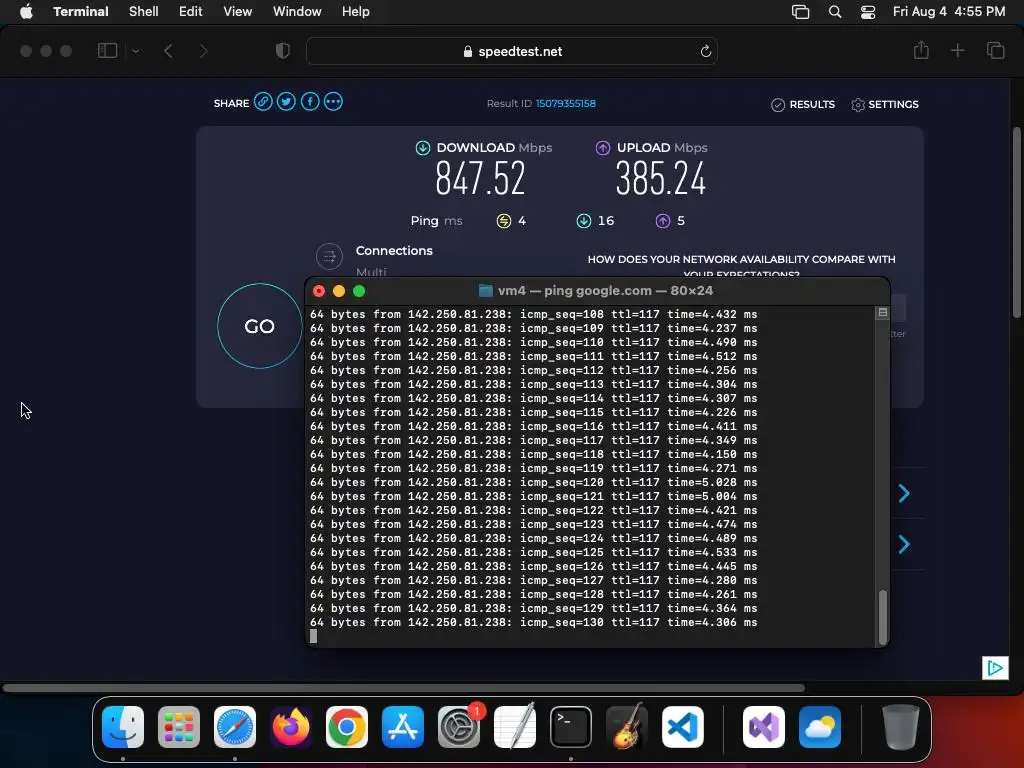The height and width of the screenshot is (768, 1024).
Task: Open Terminal from the Dock
Action: point(571,727)
